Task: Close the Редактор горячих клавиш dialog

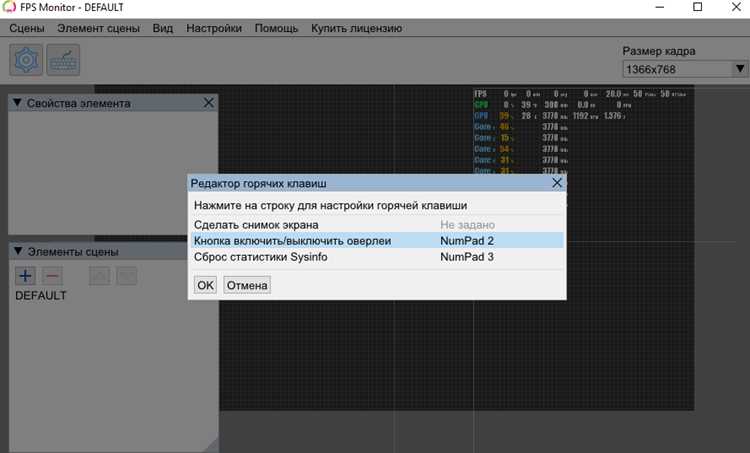Action: (557, 183)
